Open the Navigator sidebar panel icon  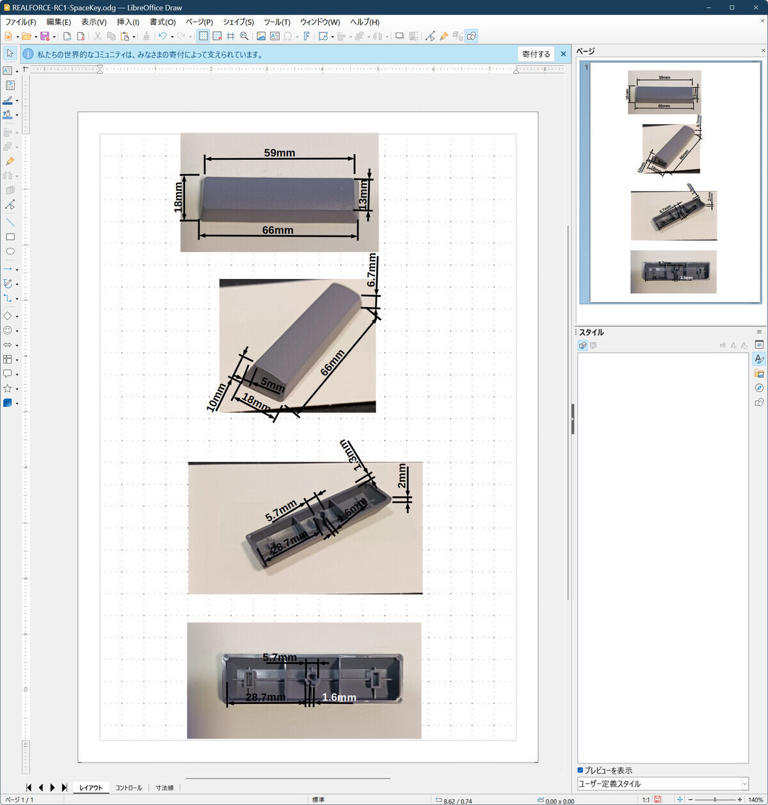[759, 388]
